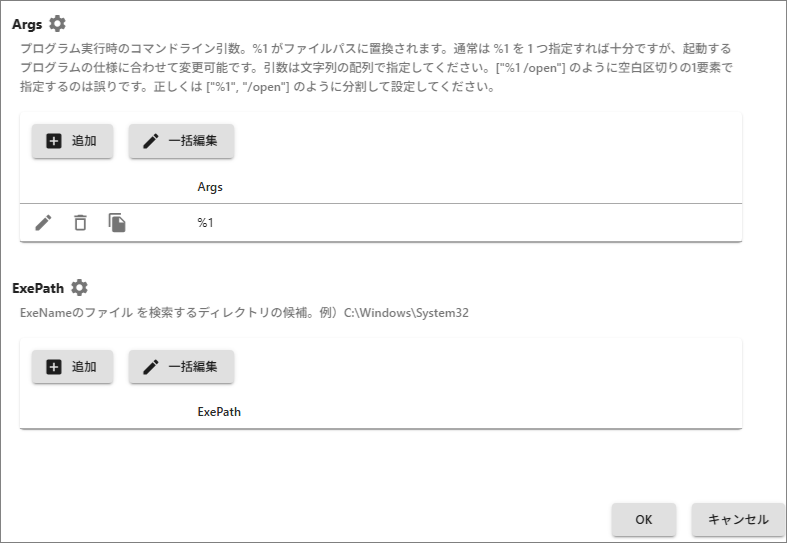Delete the %1 row with the trash icon
This screenshot has height=543, width=787.
(x=80, y=223)
